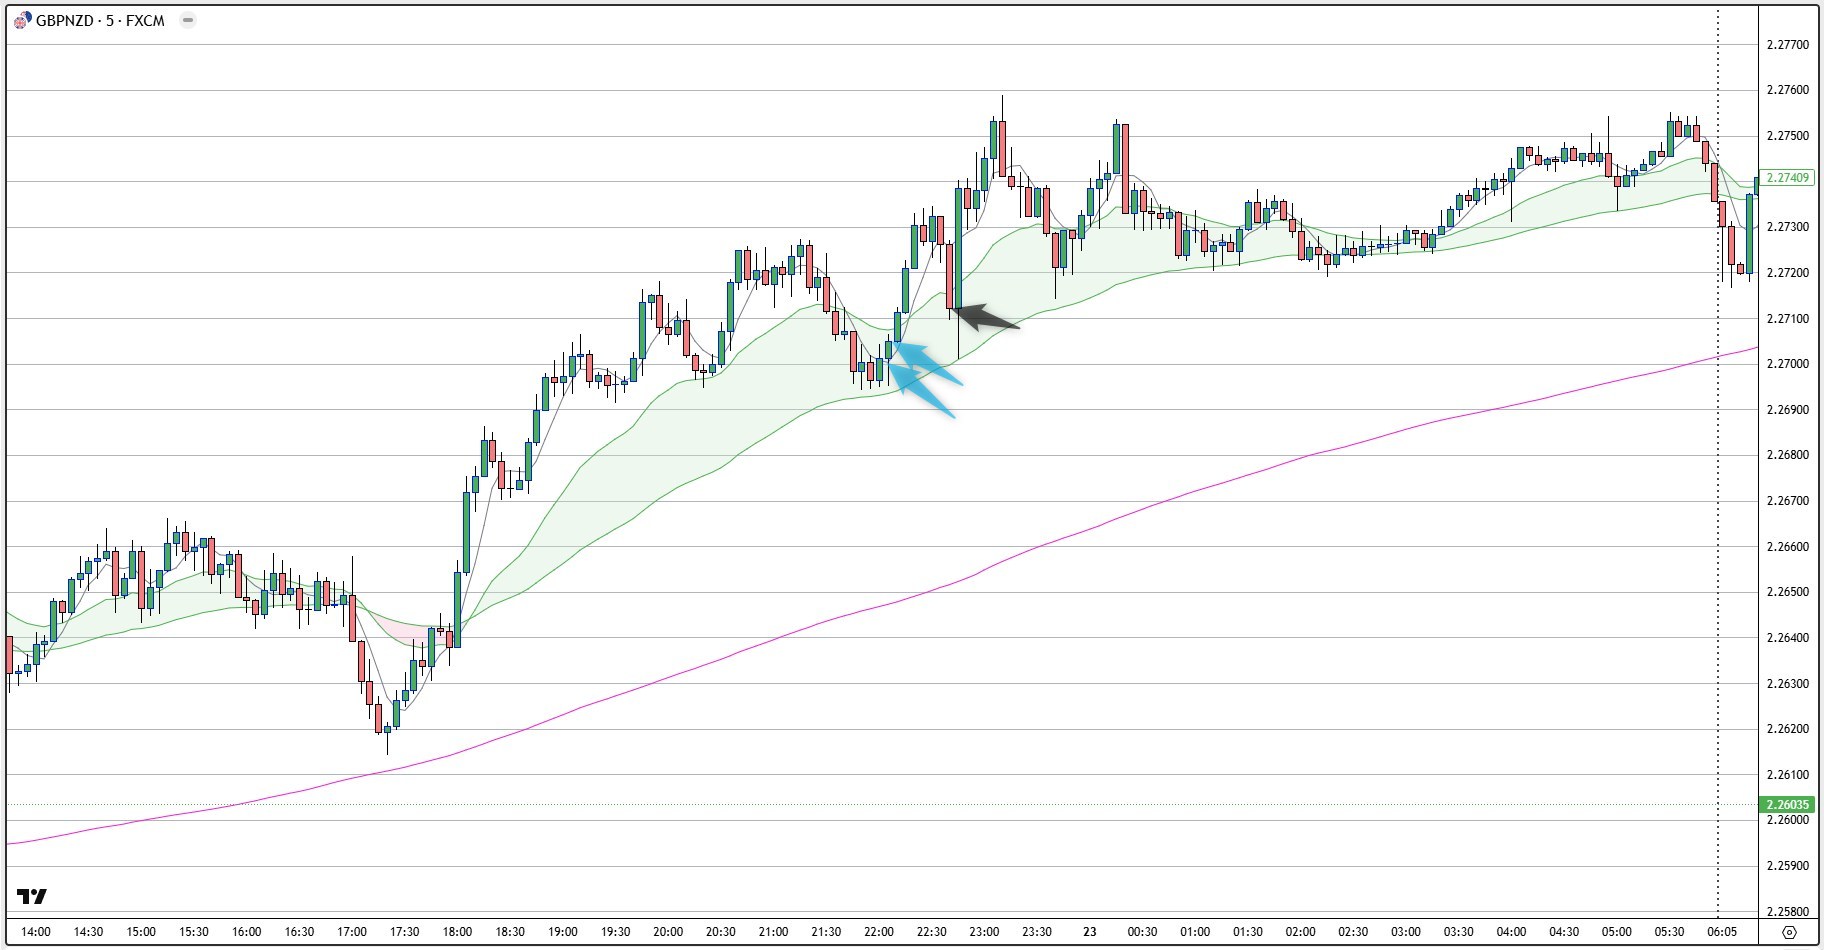Click the 2.26200 price scale label
This screenshot has height=950, width=1824.
[x=1787, y=729]
